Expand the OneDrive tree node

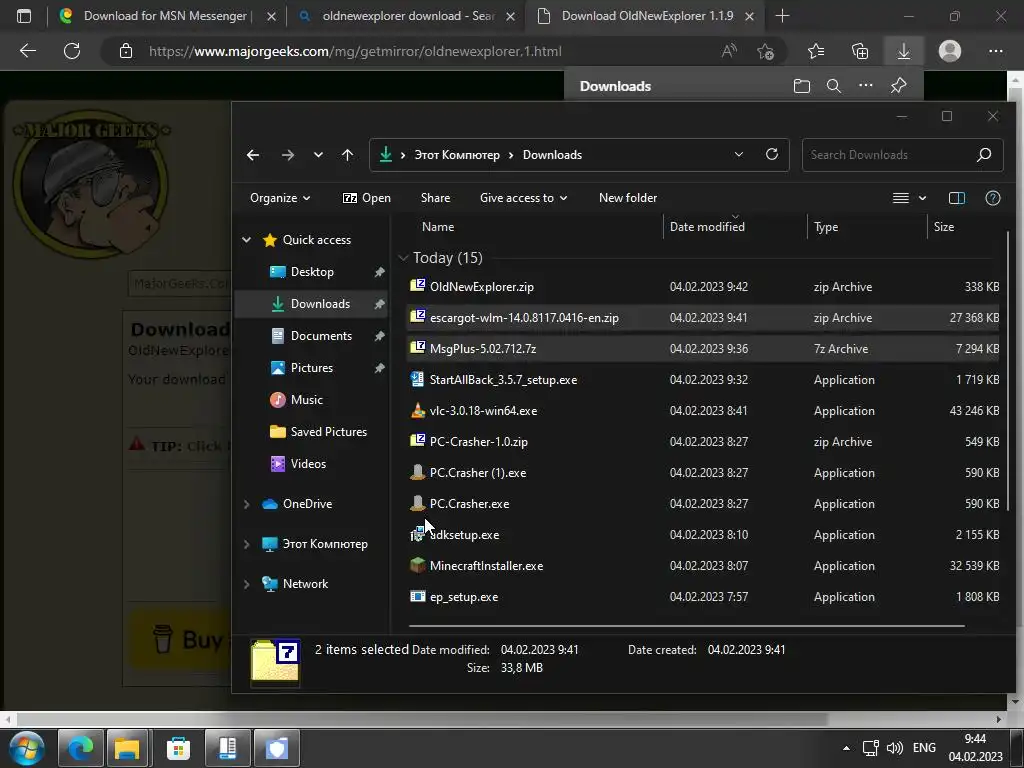click(x=247, y=504)
